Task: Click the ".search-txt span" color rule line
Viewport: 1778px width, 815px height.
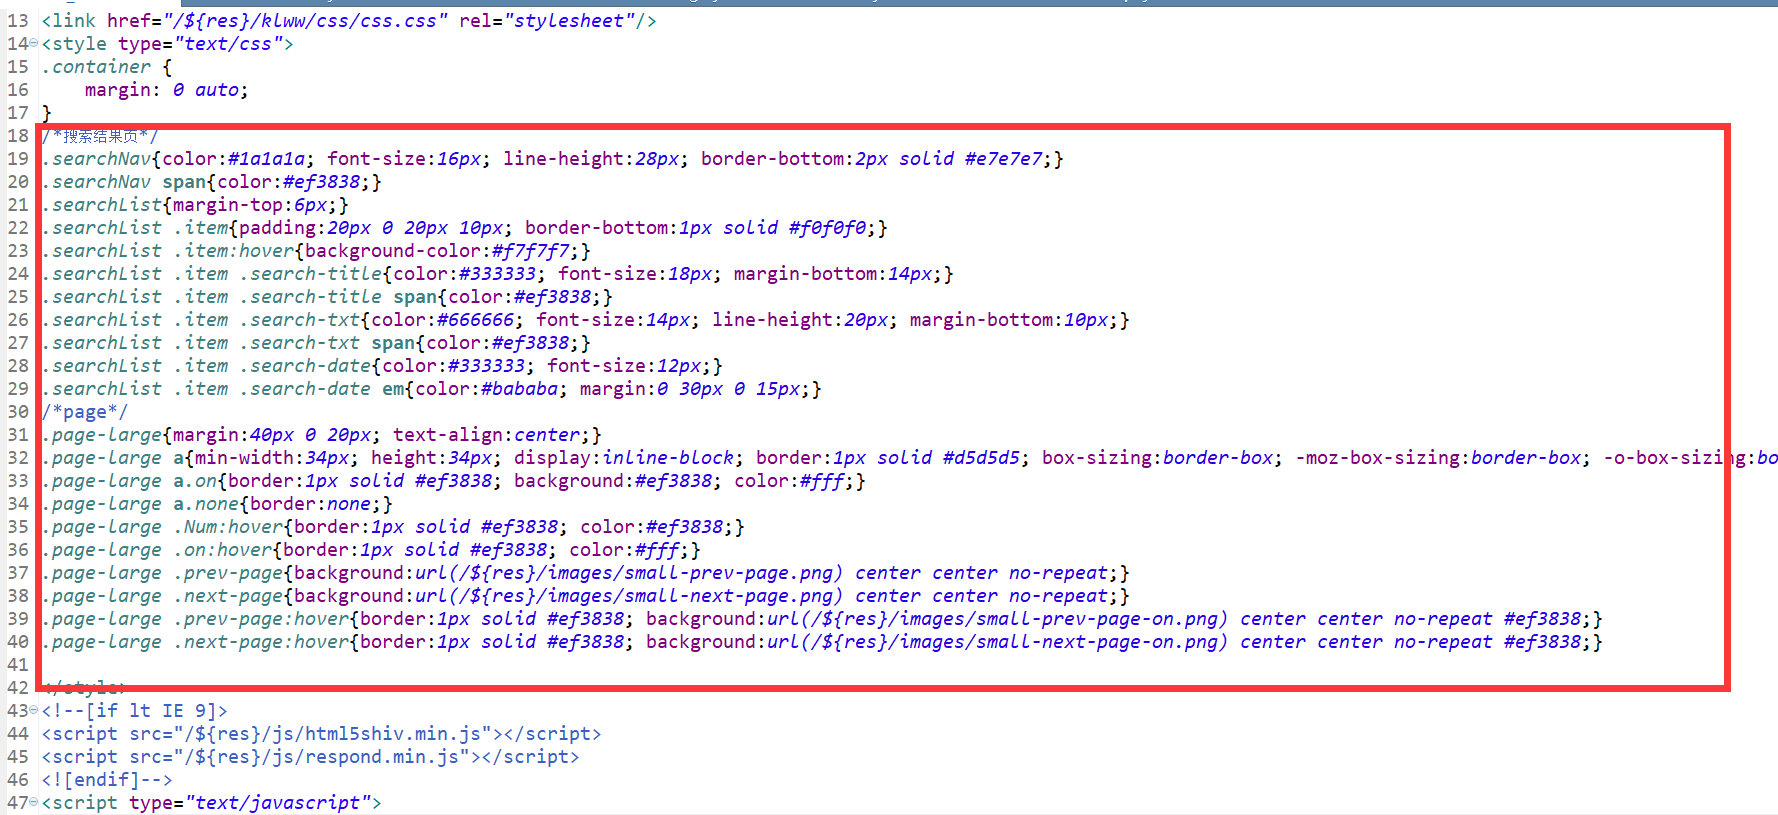Action: pyautogui.click(x=316, y=343)
